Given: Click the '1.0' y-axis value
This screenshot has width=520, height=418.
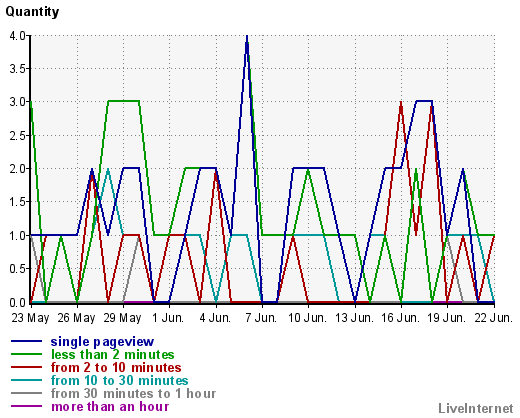Looking at the screenshot, I should [18, 236].
